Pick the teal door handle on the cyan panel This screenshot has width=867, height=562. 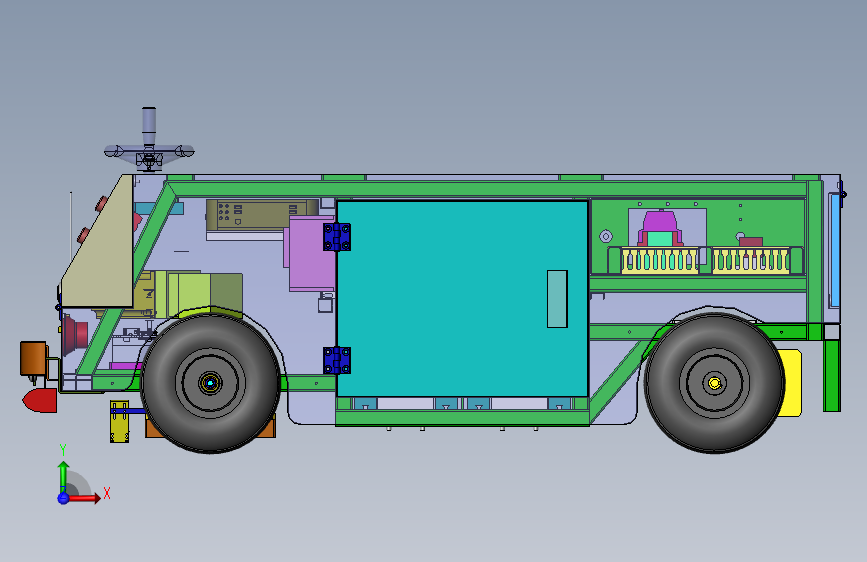click(x=557, y=299)
